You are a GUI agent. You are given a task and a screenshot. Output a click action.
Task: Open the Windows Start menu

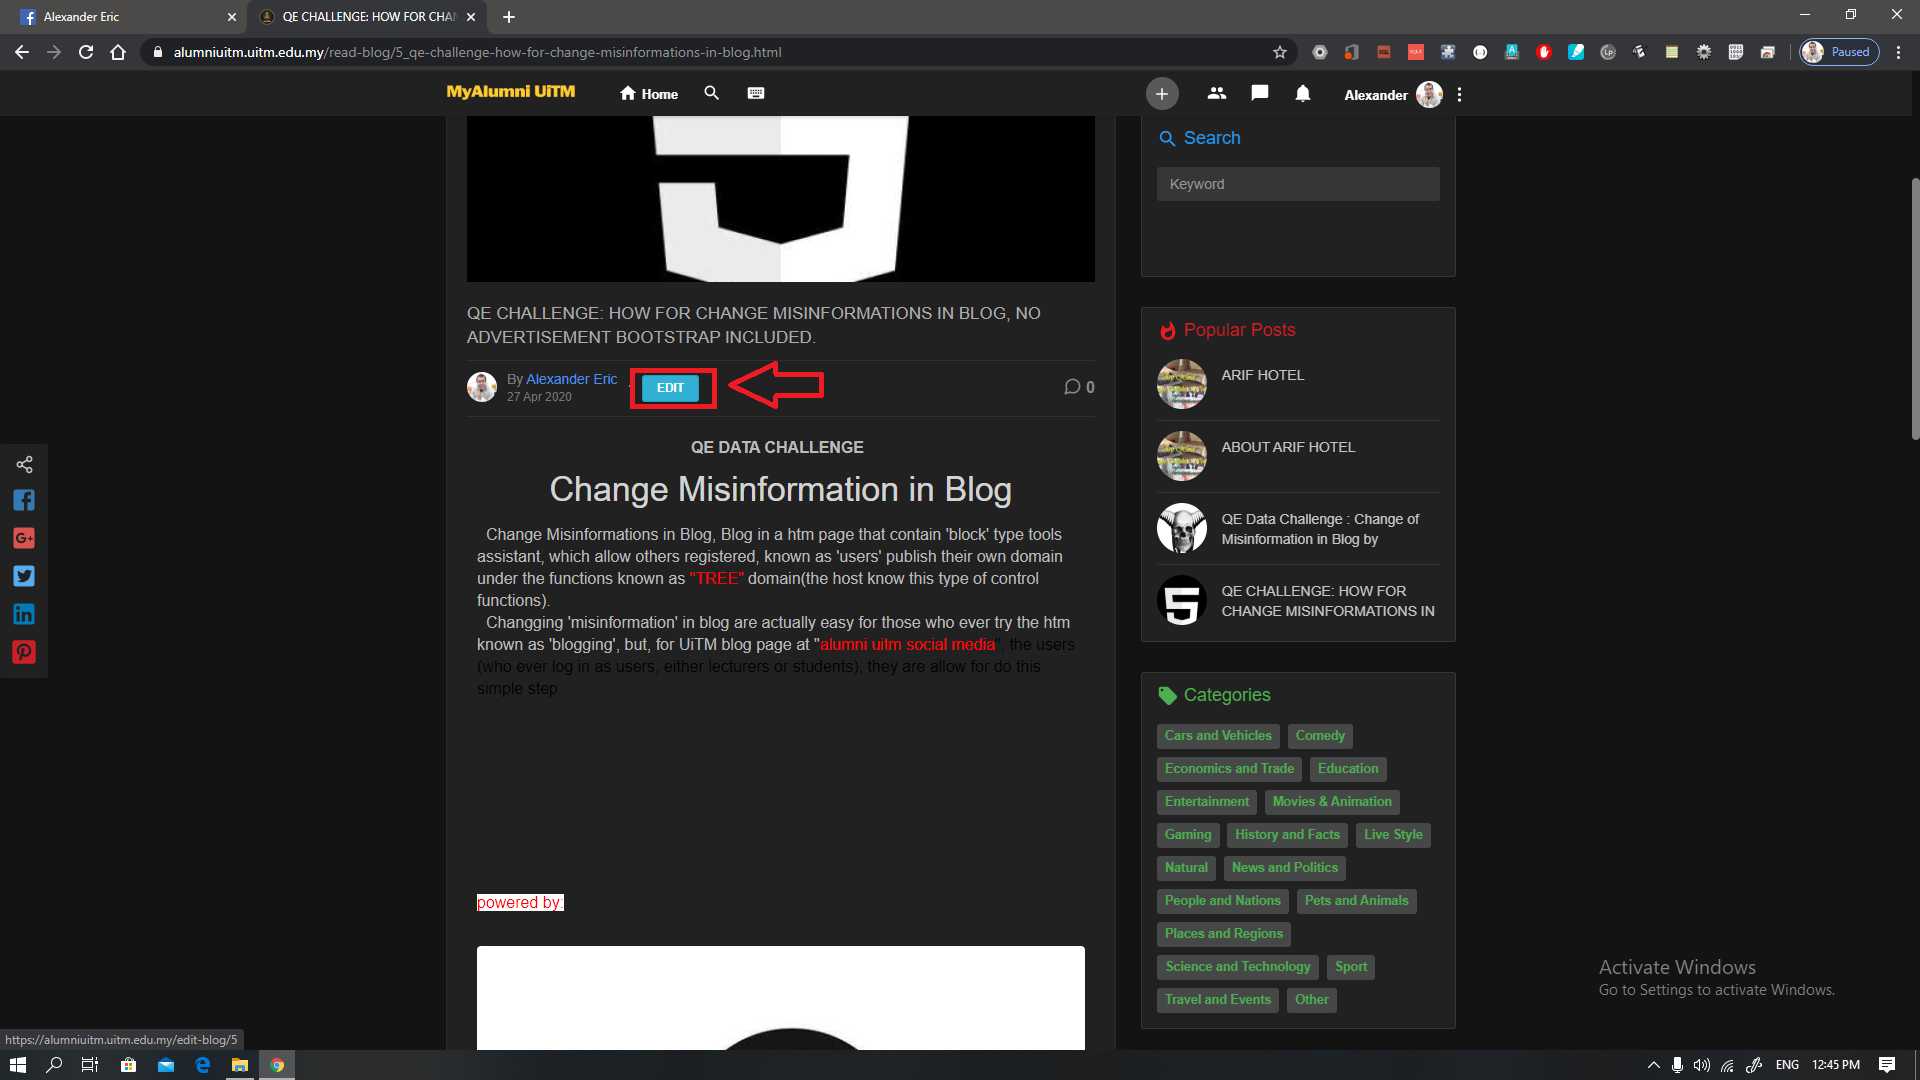[x=17, y=1065]
